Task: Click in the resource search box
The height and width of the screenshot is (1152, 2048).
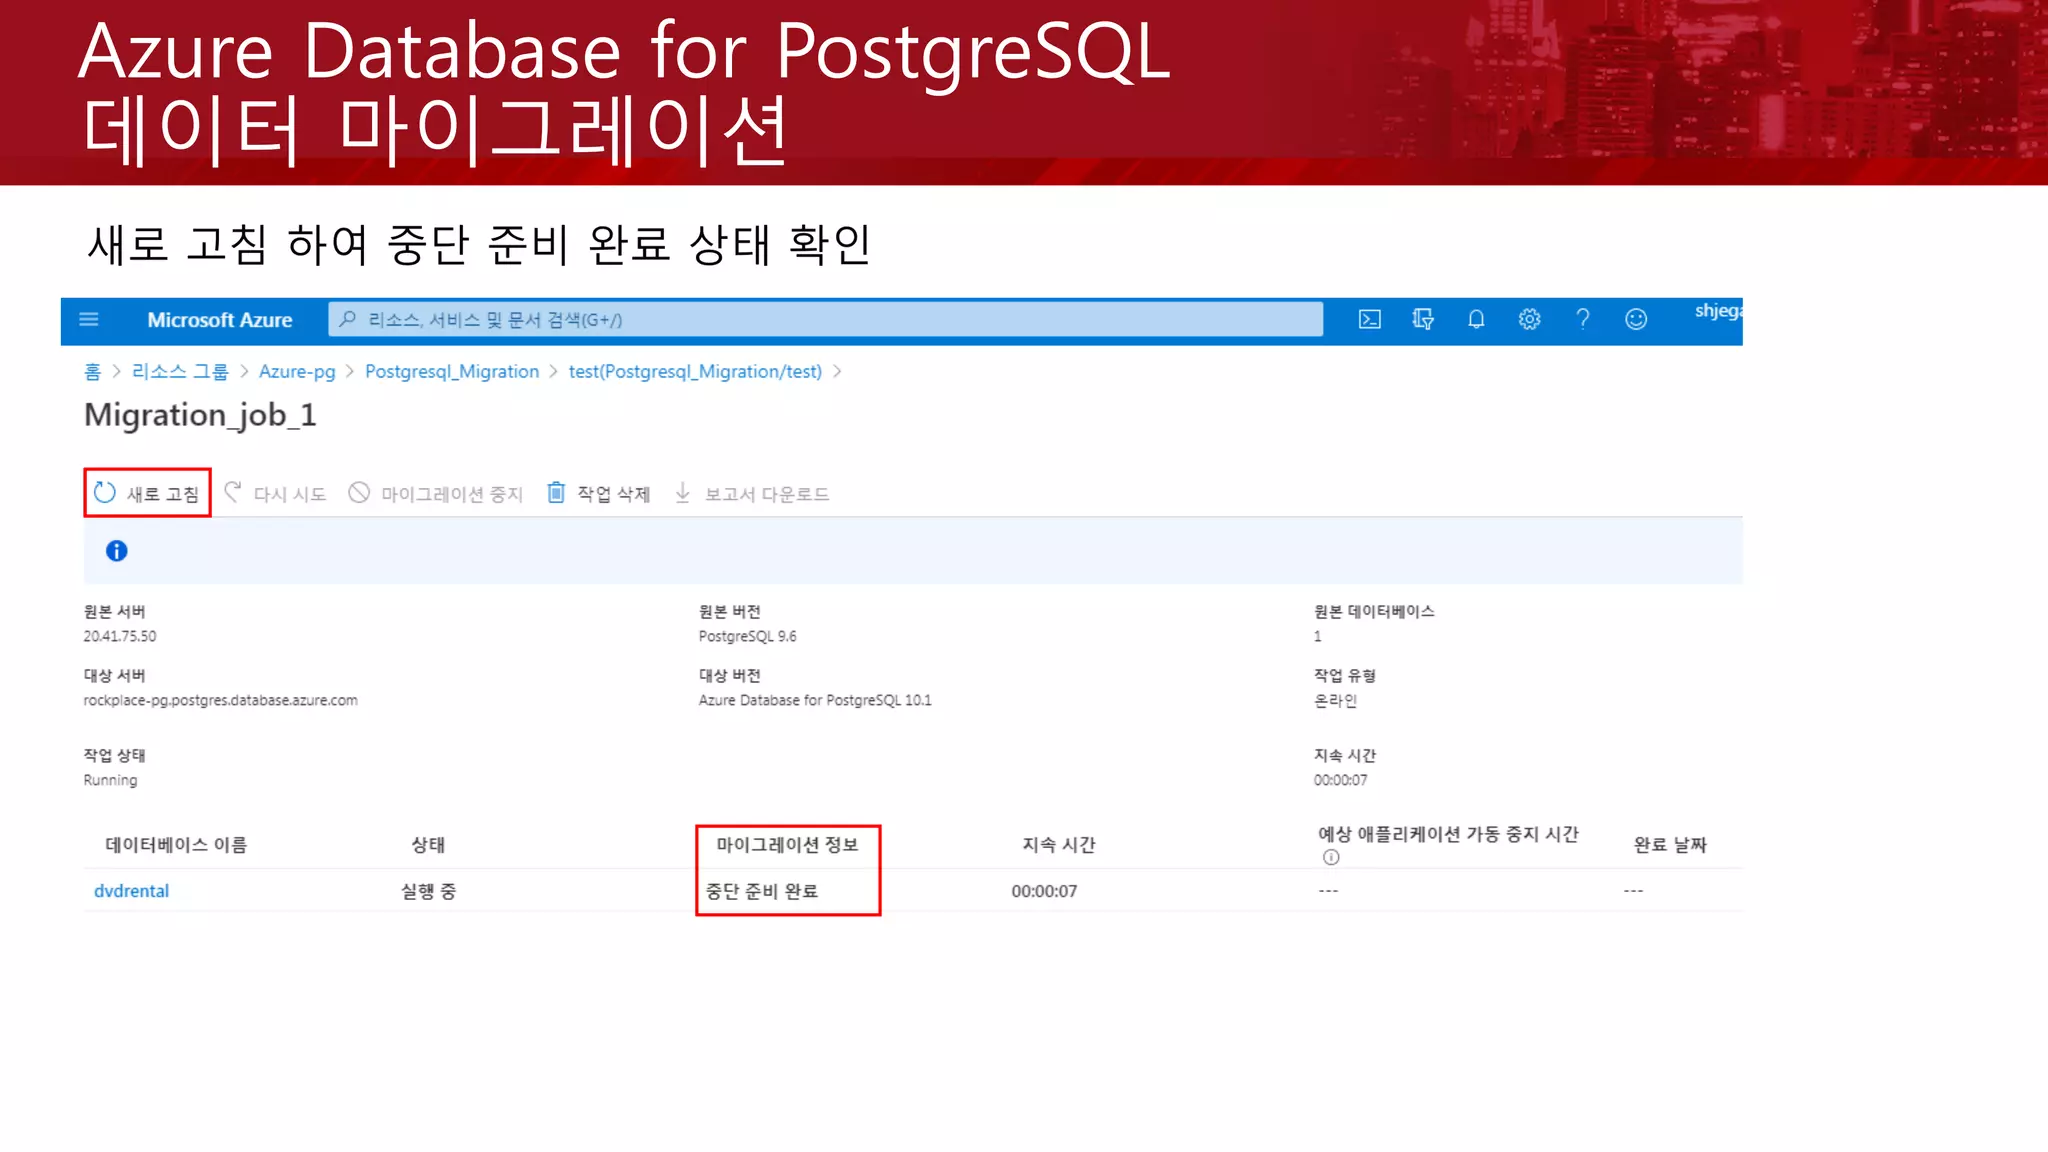Action: [x=825, y=320]
